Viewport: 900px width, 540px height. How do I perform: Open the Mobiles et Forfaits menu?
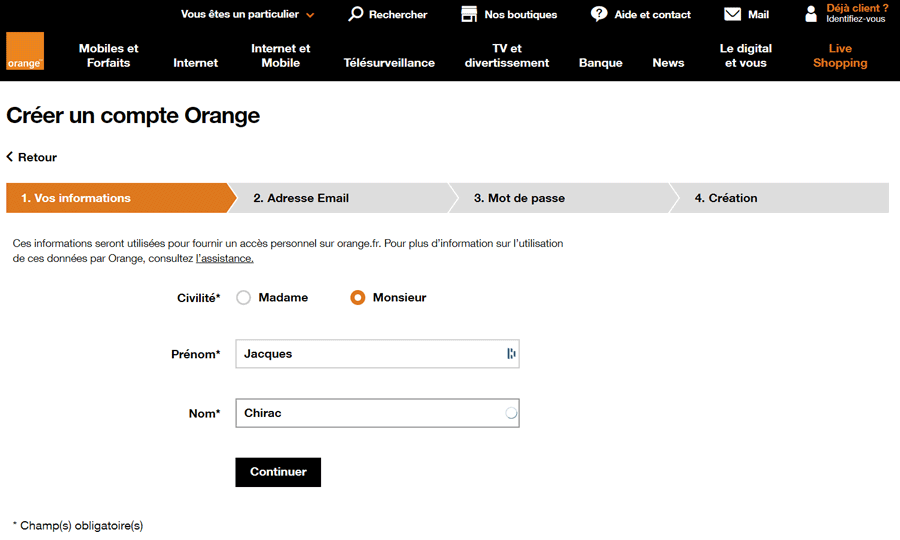108,56
